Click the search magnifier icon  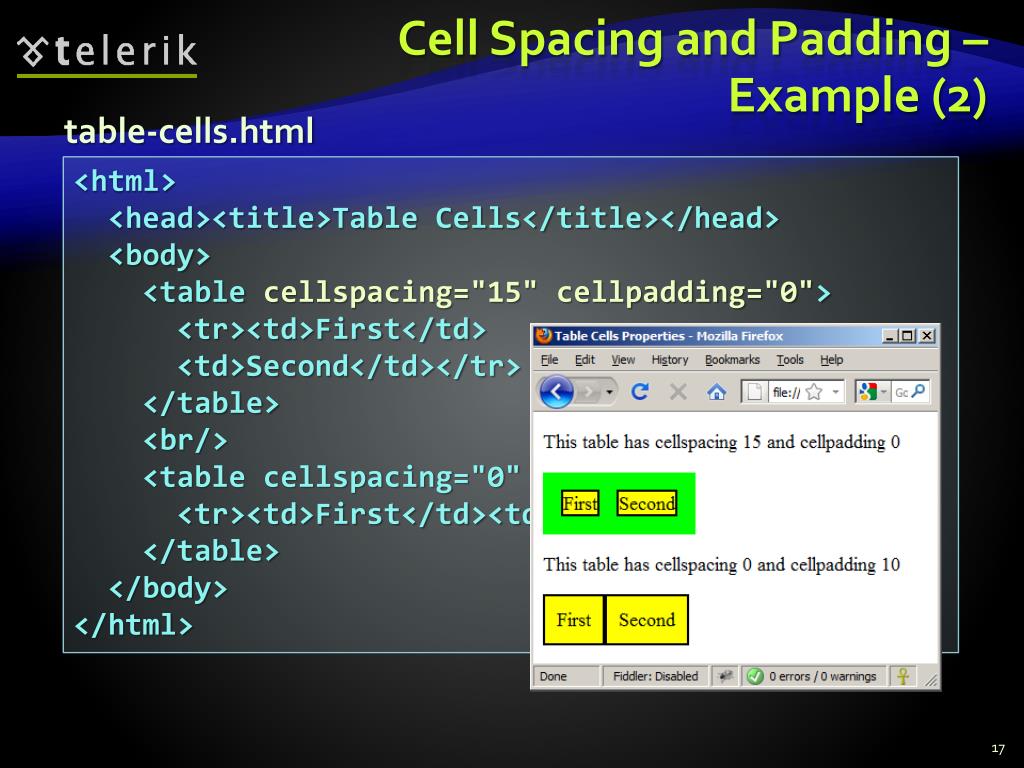[x=919, y=391]
